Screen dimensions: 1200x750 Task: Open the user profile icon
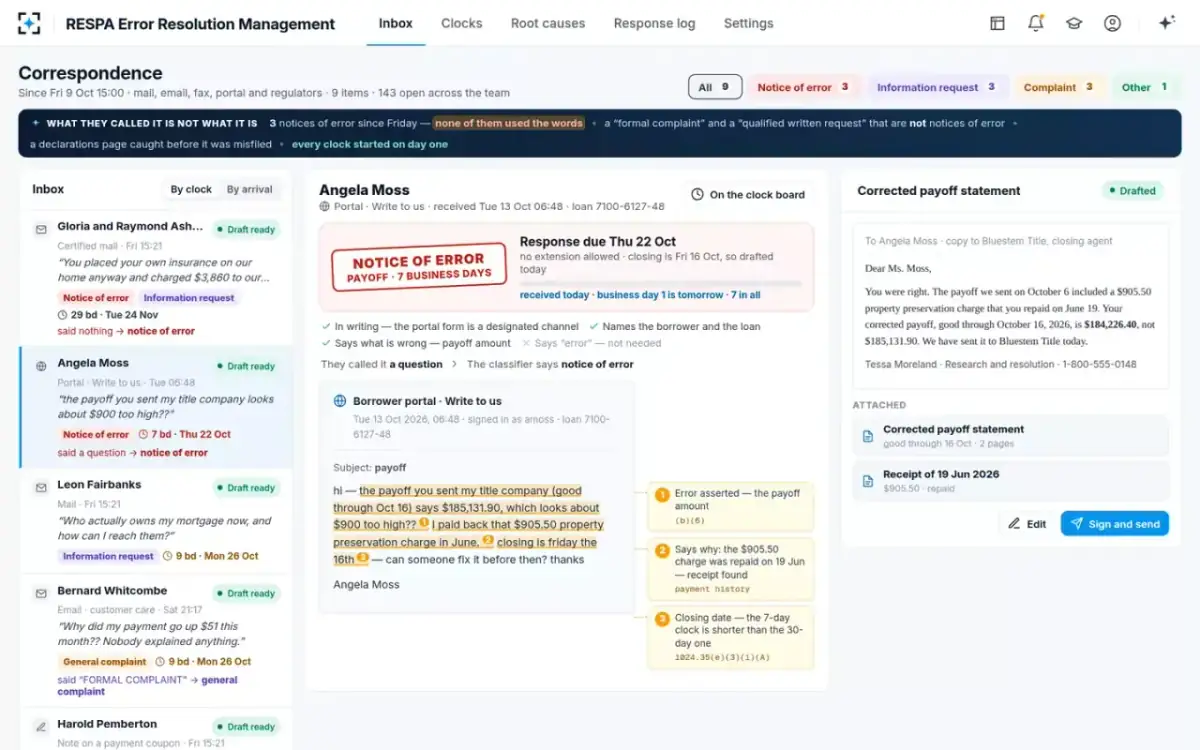tap(1112, 23)
